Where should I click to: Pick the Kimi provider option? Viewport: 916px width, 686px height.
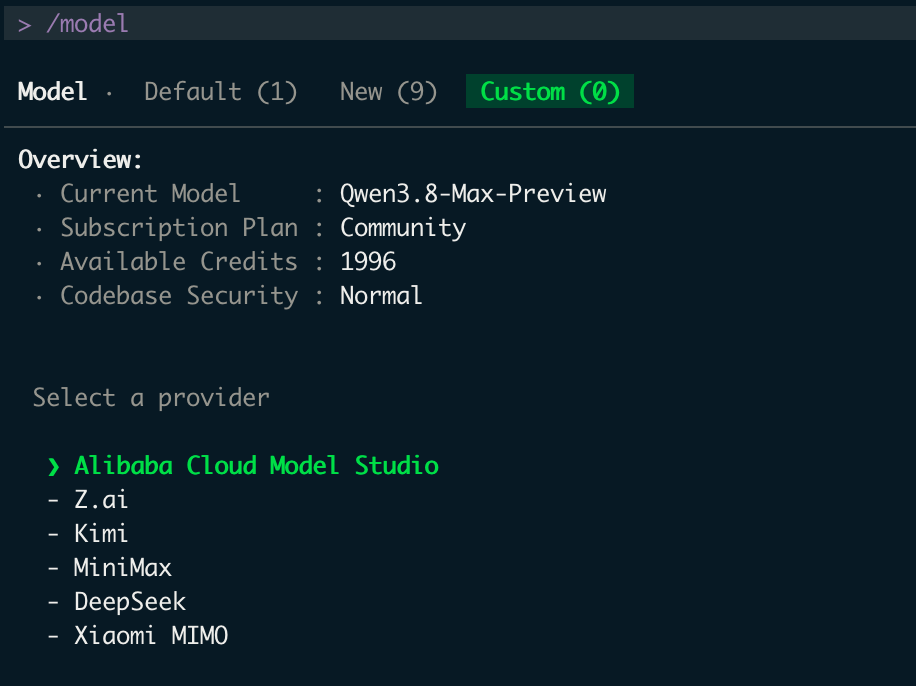point(100,533)
